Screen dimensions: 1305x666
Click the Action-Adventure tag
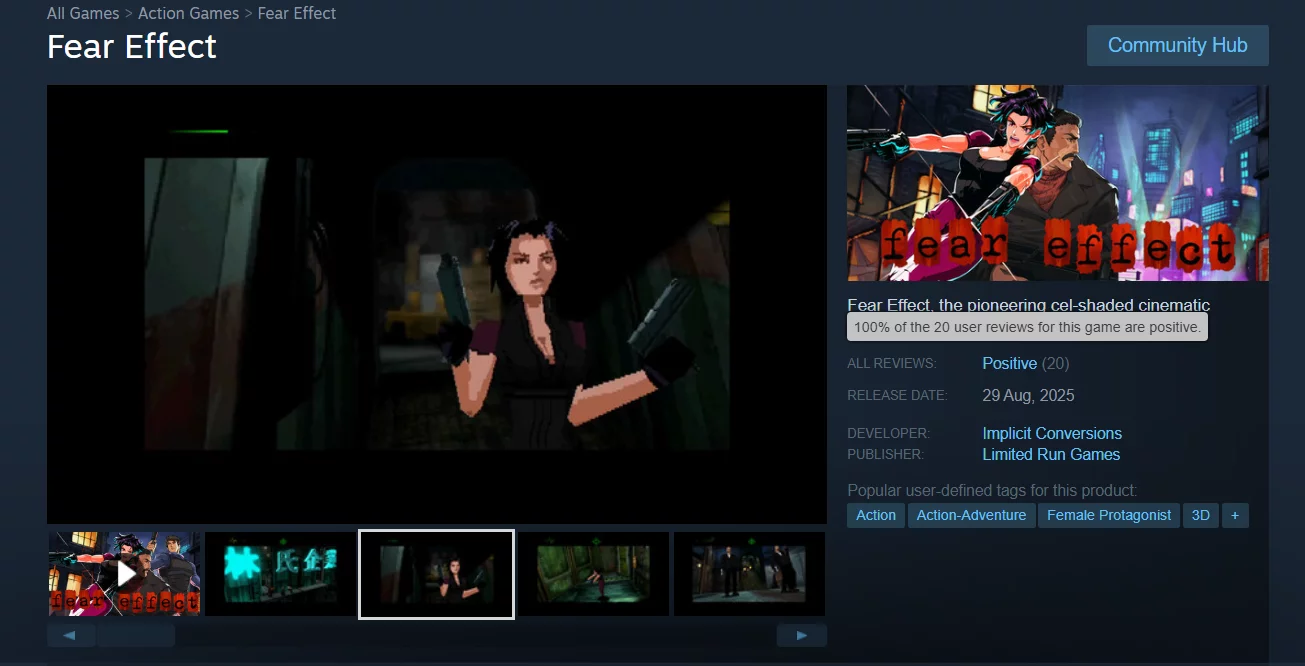971,515
